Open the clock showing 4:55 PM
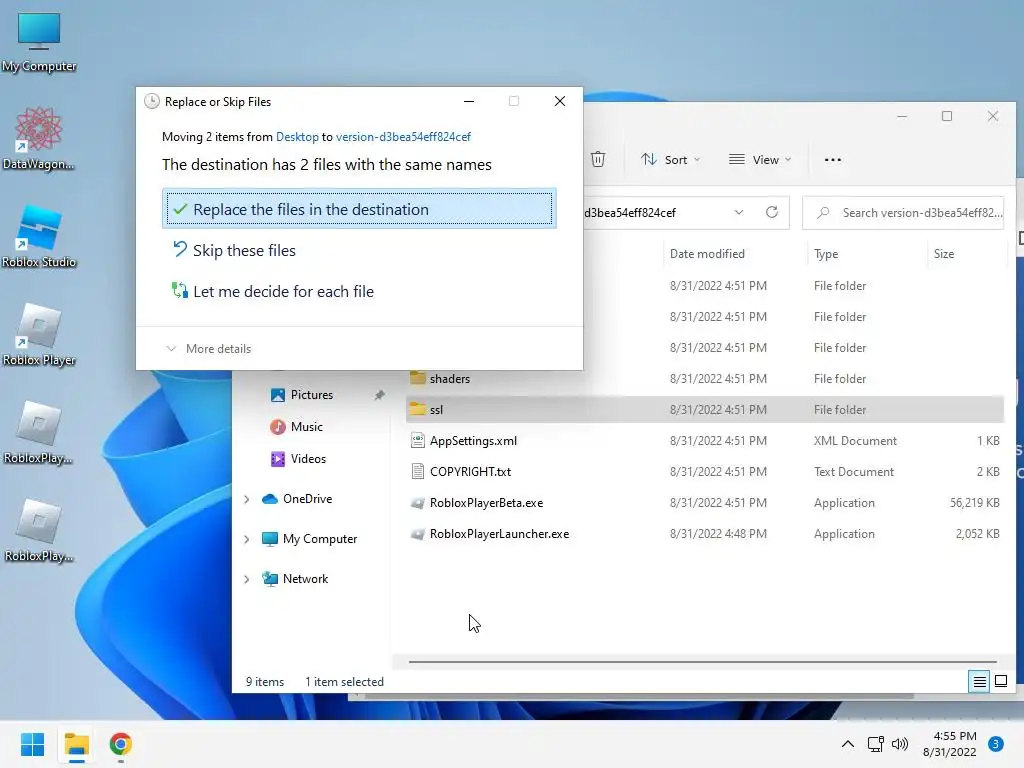 coord(950,744)
